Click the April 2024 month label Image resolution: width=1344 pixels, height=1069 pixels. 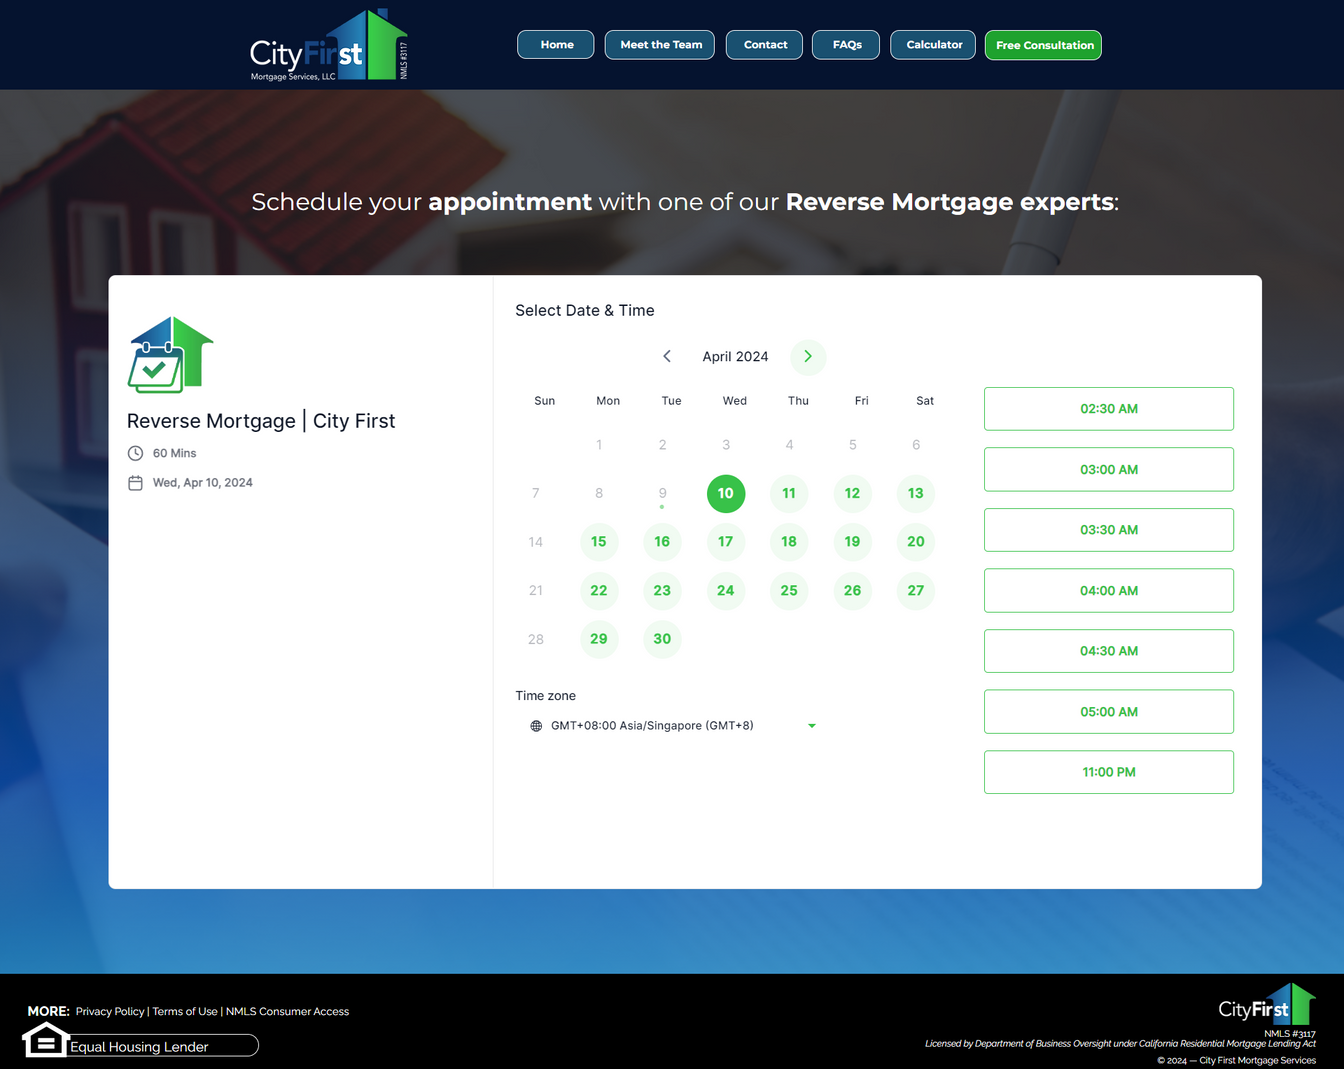tap(735, 357)
